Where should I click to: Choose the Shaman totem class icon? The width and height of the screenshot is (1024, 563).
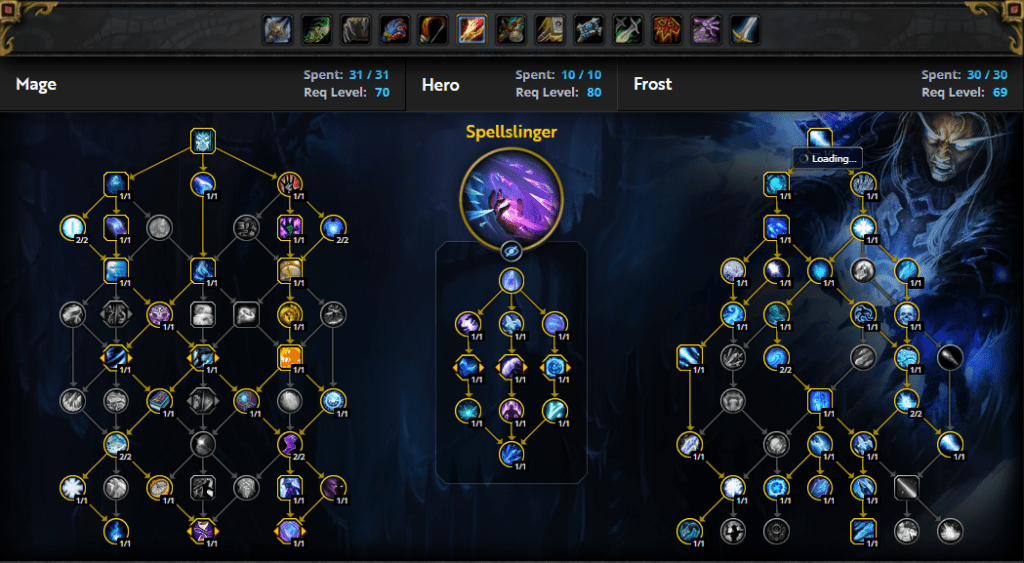tap(667, 30)
